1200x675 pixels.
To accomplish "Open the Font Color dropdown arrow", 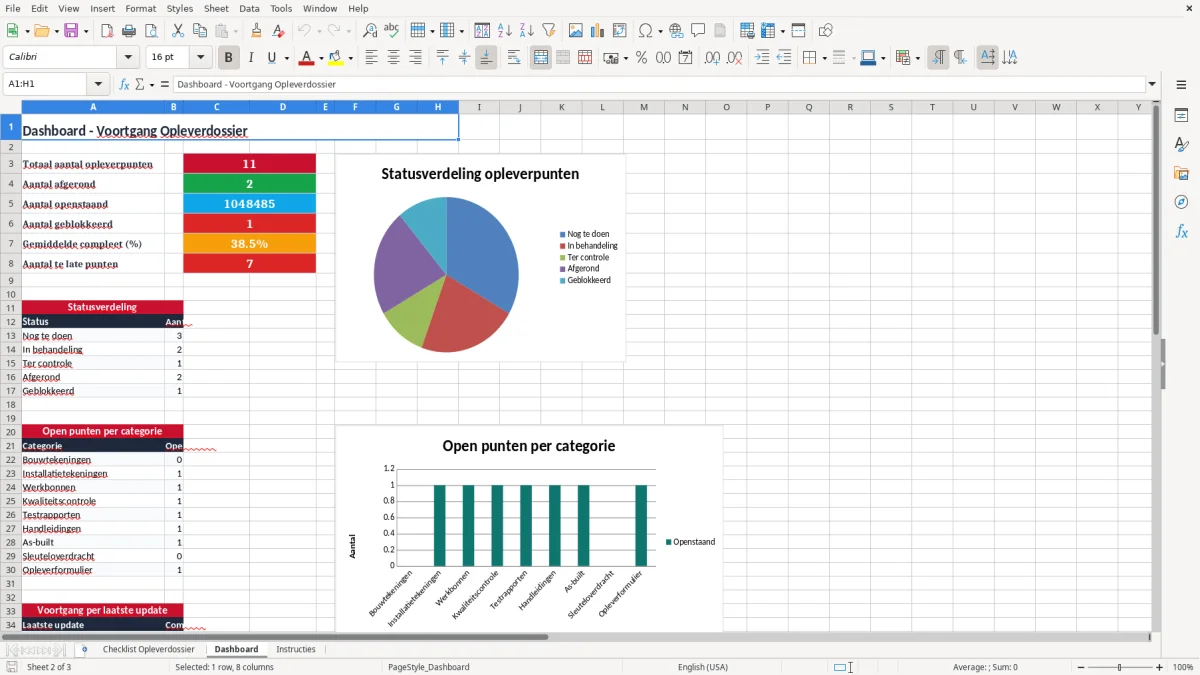I will pos(321,58).
